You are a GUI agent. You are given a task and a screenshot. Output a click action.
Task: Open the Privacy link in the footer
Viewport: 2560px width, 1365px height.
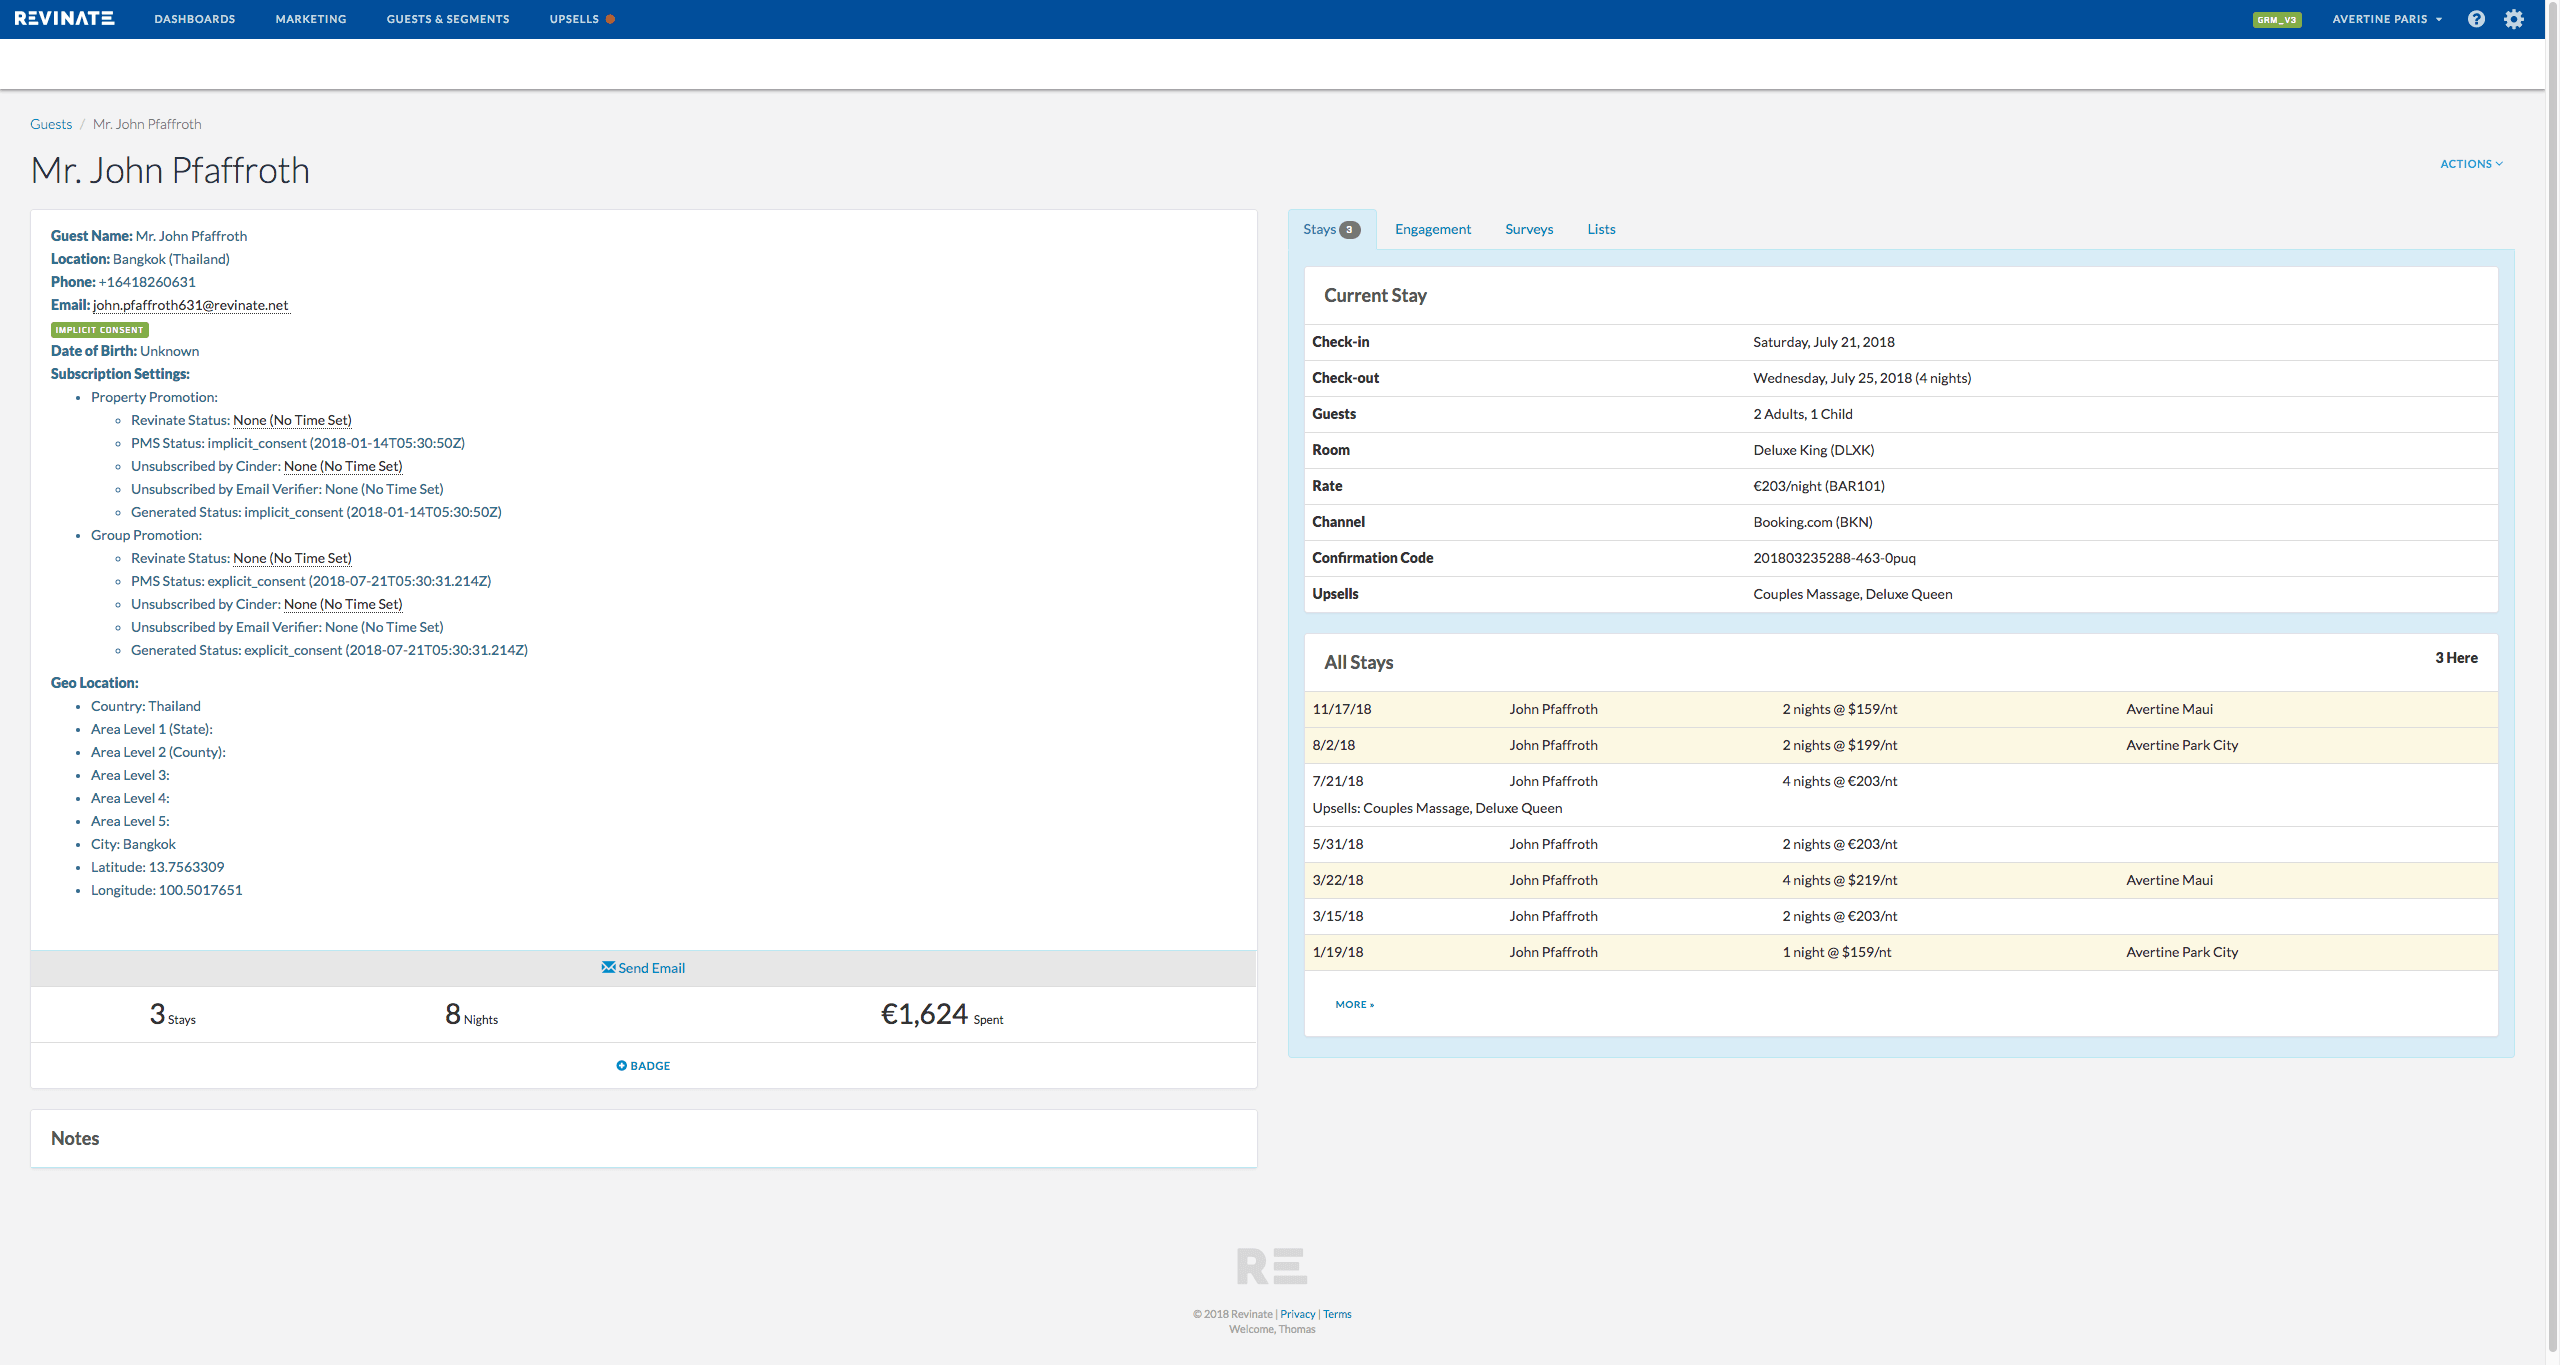point(1297,1314)
